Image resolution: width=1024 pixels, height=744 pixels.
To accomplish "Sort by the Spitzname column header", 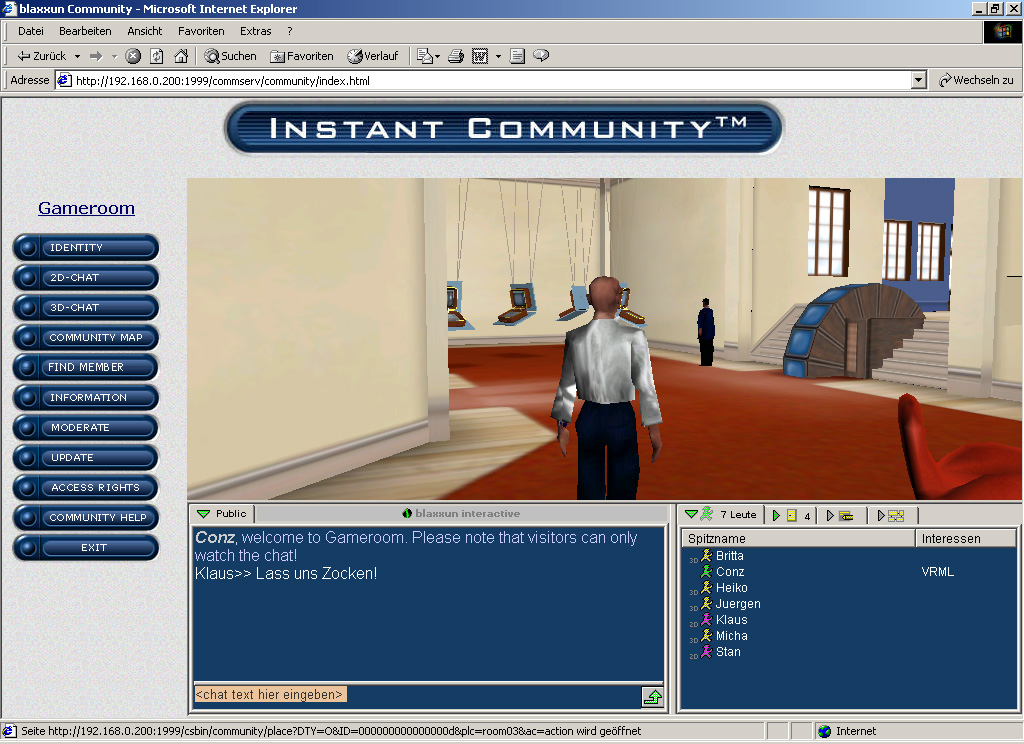I will (798, 538).
